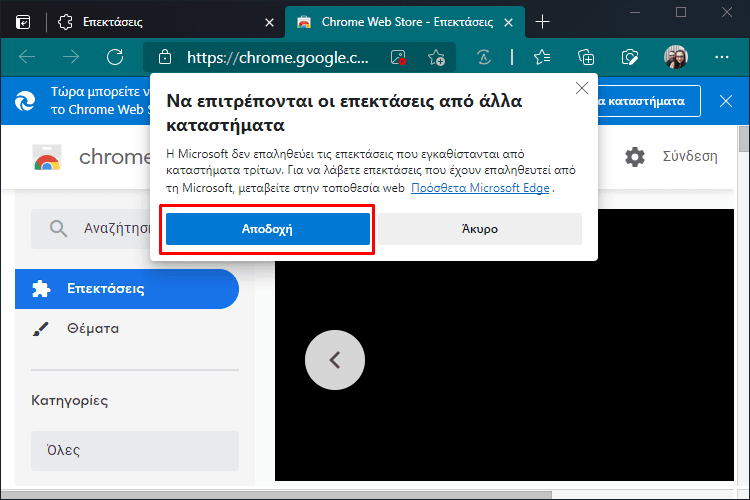Viewport: 750px width, 500px height.
Task: Click the Αποδοχή button in the dialog
Action: [x=267, y=229]
